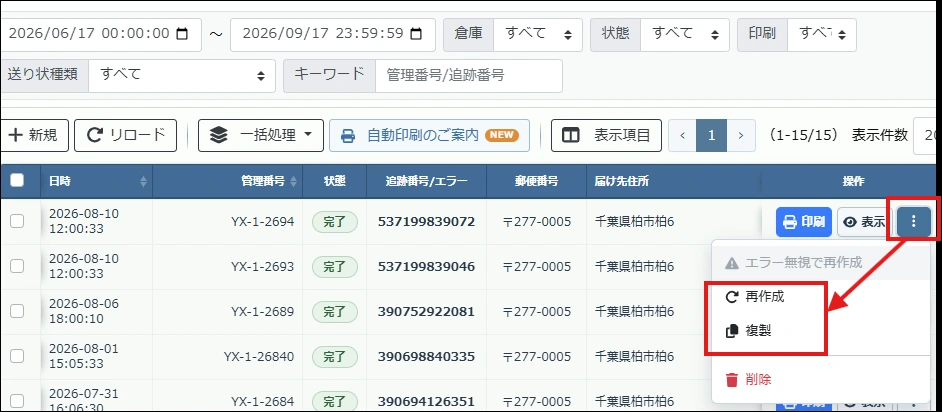Click tracking number 390752922081
Viewport: 942px width, 412px height.
coord(426,312)
